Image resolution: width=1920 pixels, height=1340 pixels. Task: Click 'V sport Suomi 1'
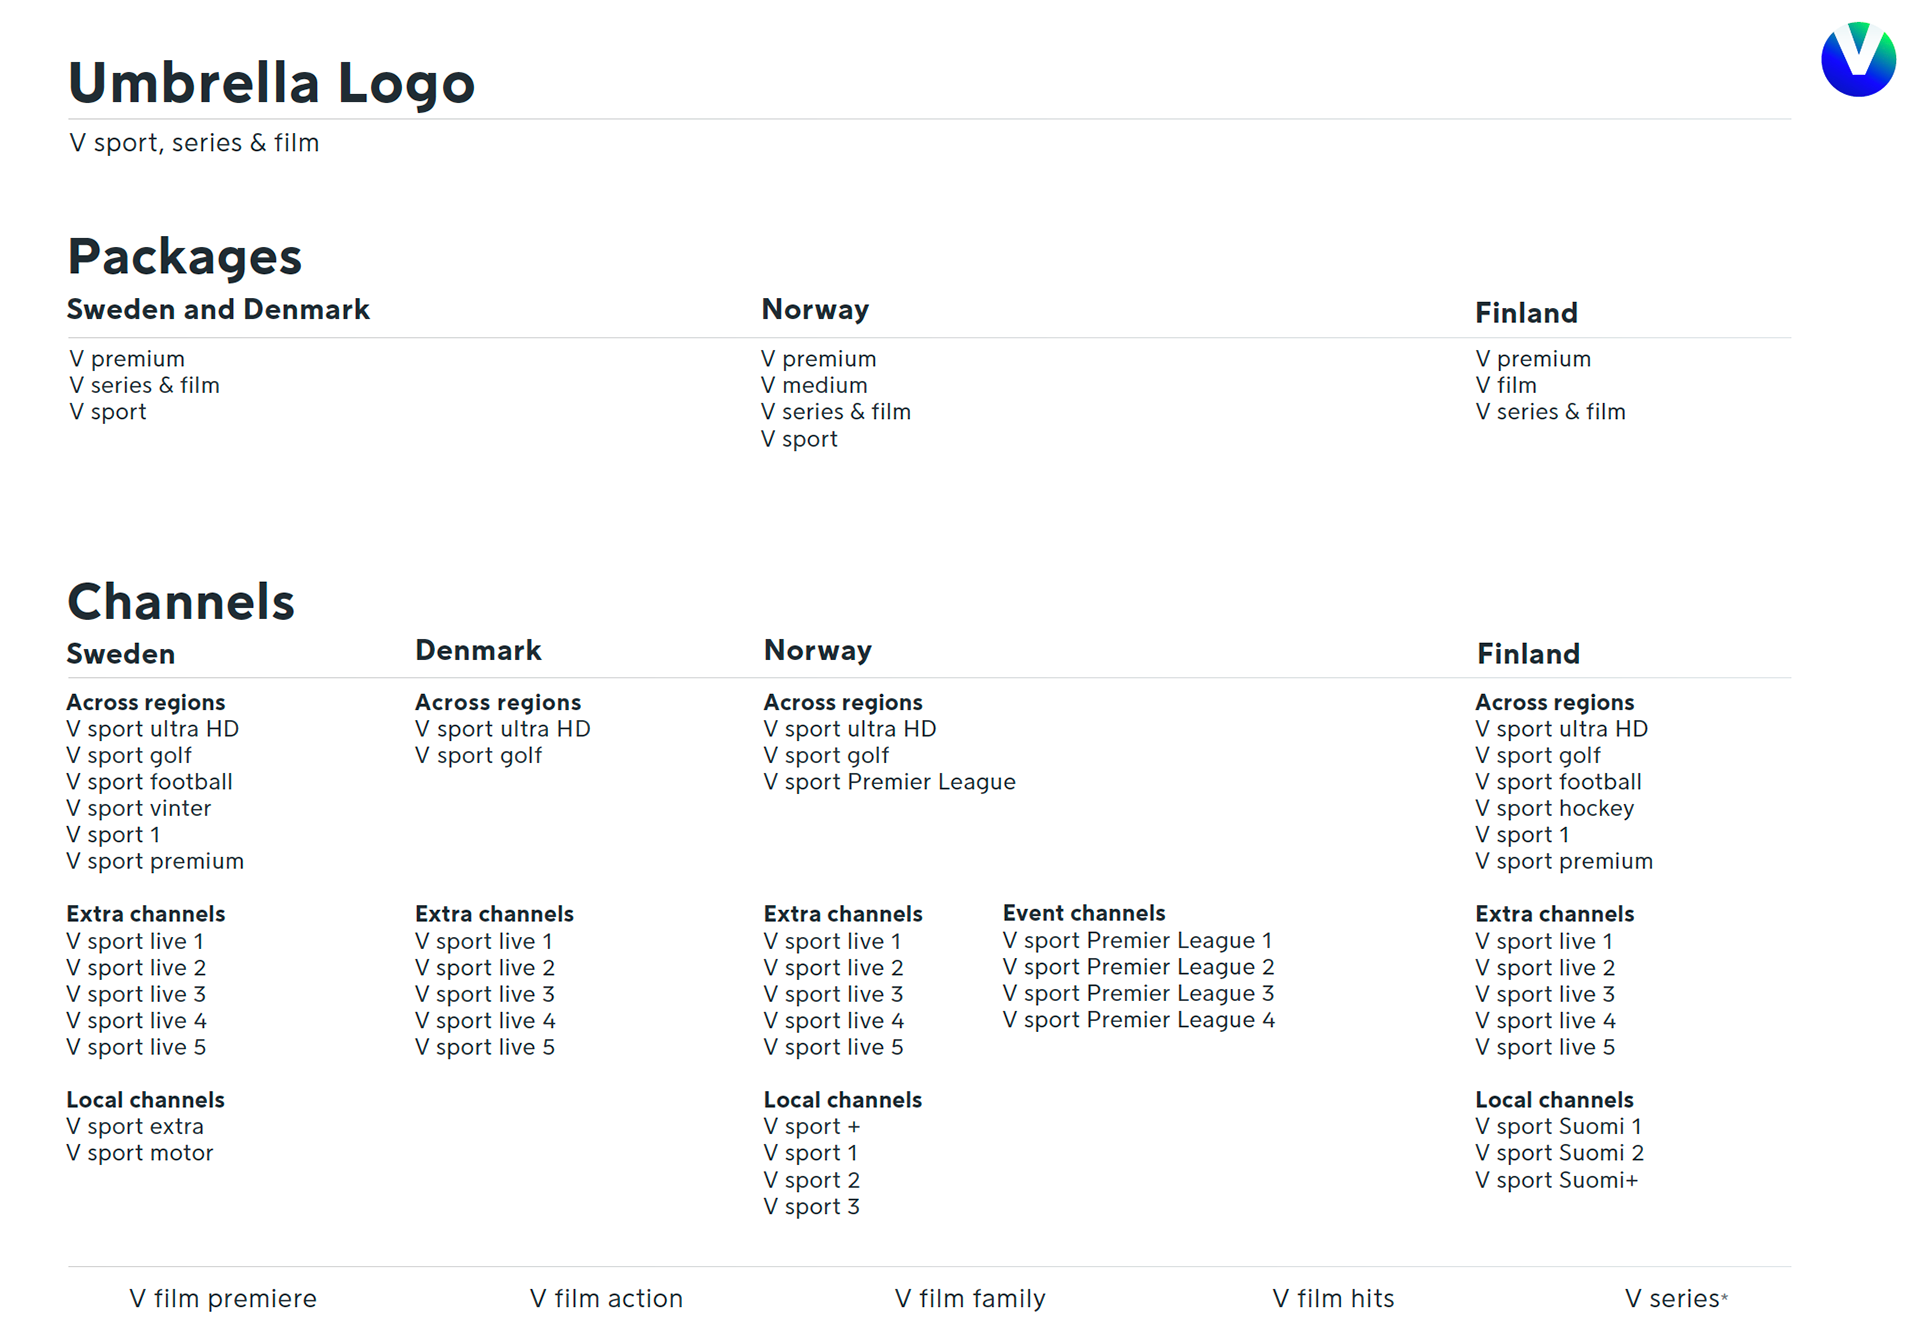(x=1558, y=1126)
